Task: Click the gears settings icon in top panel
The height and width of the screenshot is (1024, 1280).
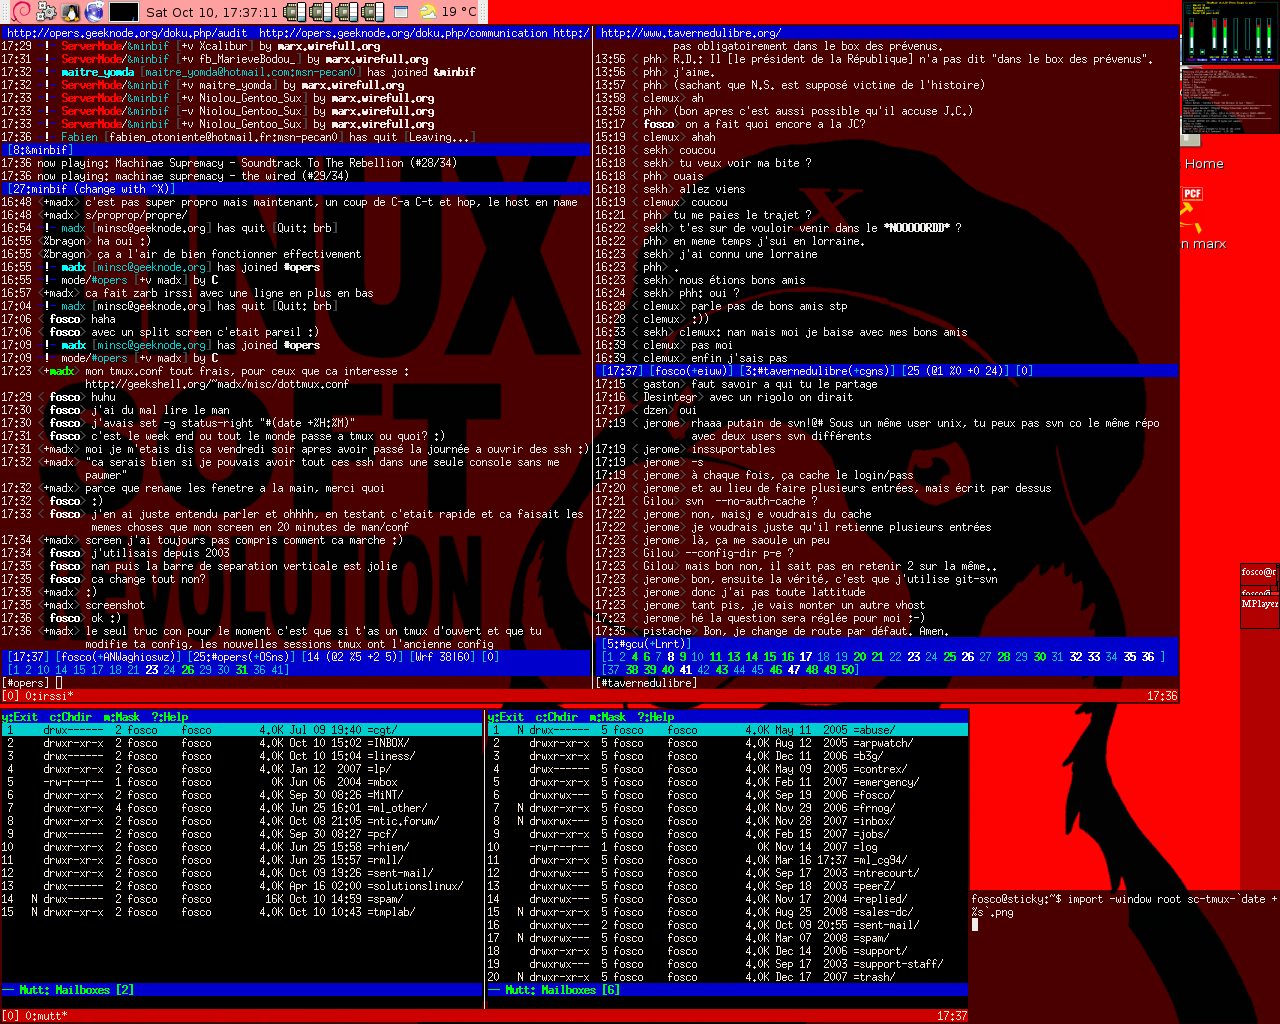Action: click(46, 12)
